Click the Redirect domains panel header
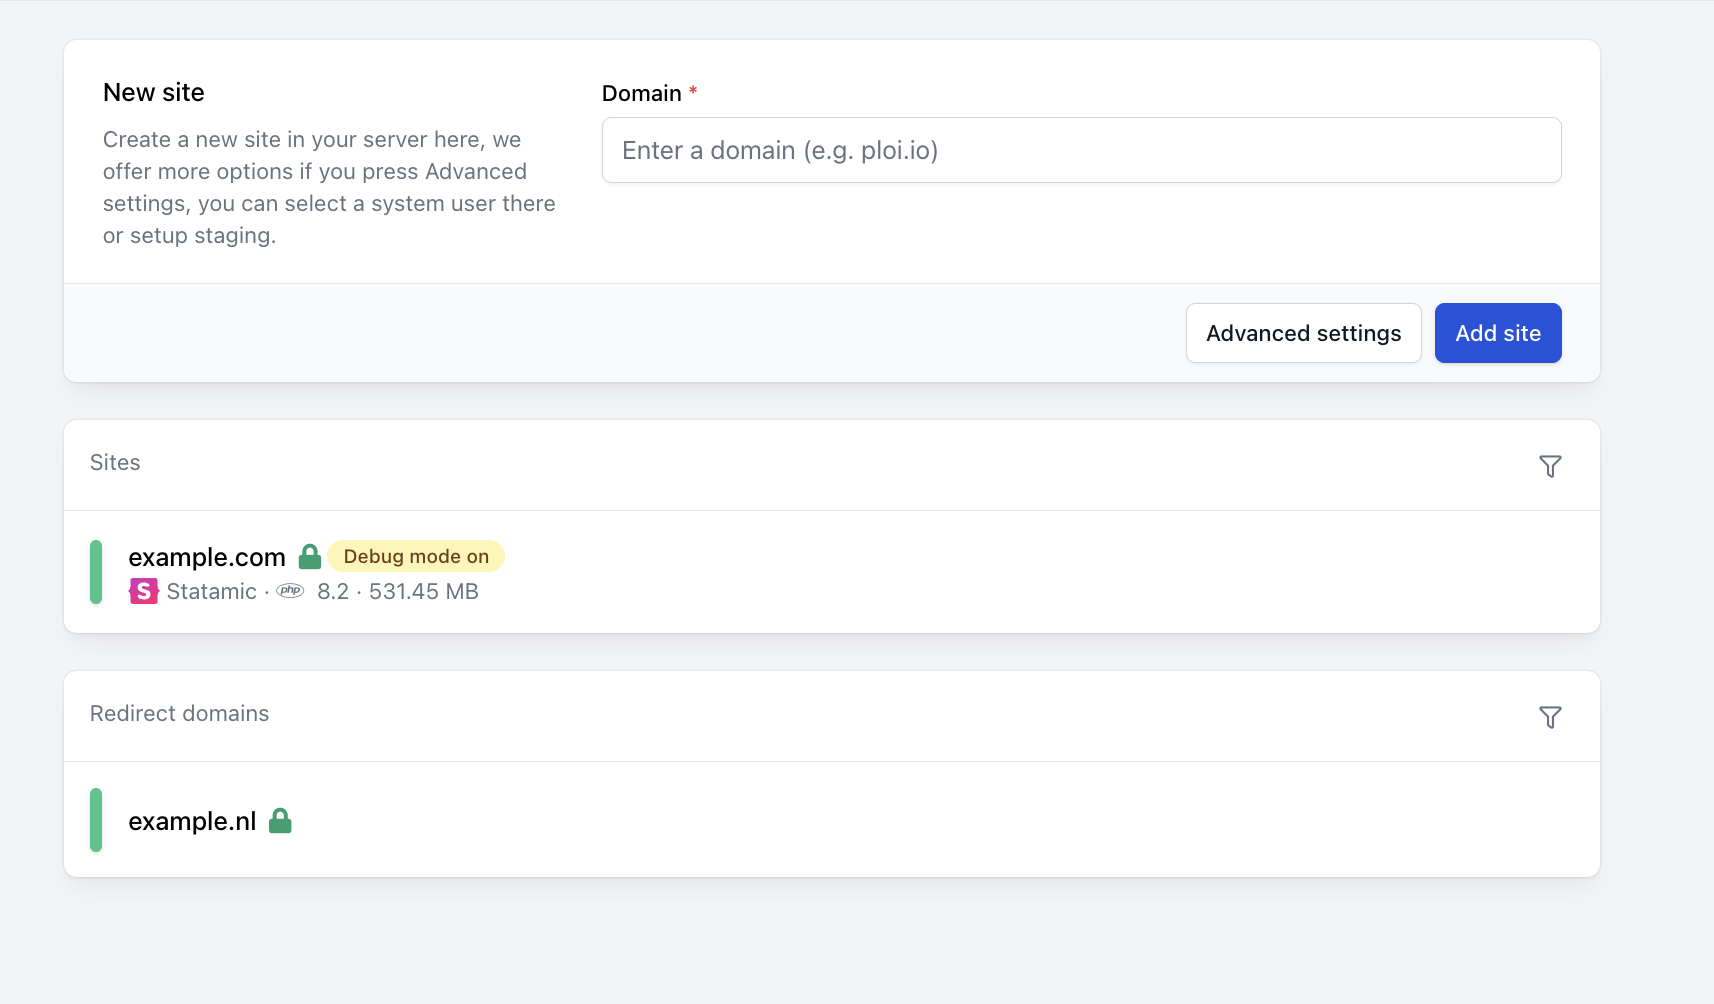The width and height of the screenshot is (1714, 1004). [179, 713]
